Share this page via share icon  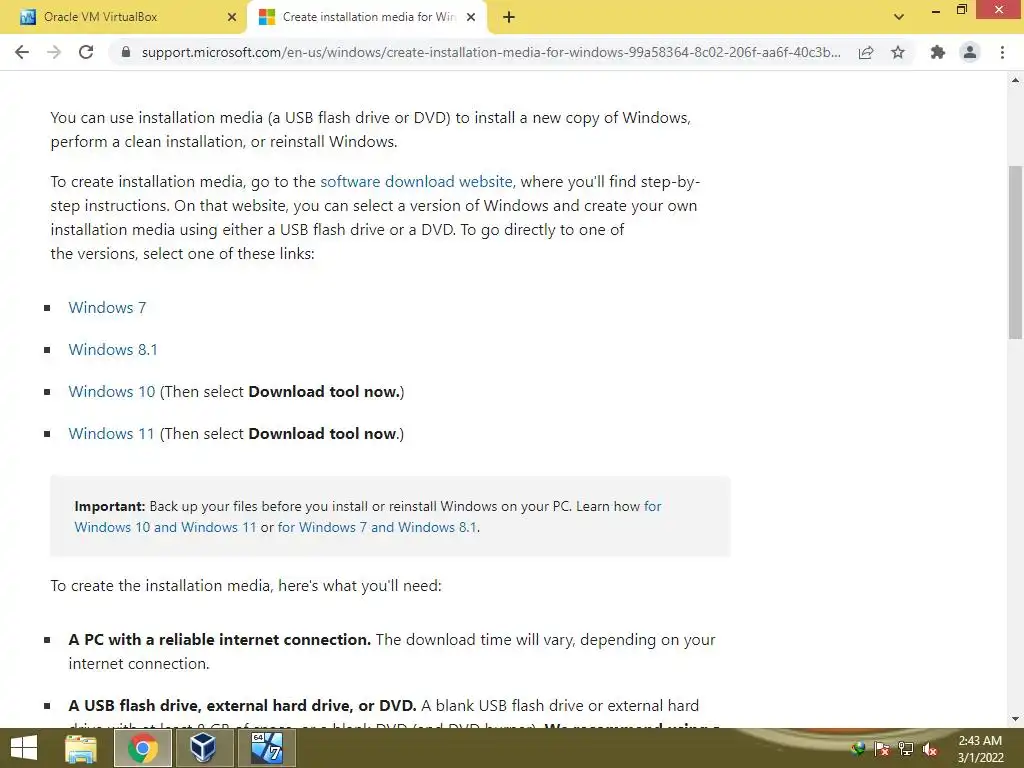866,52
